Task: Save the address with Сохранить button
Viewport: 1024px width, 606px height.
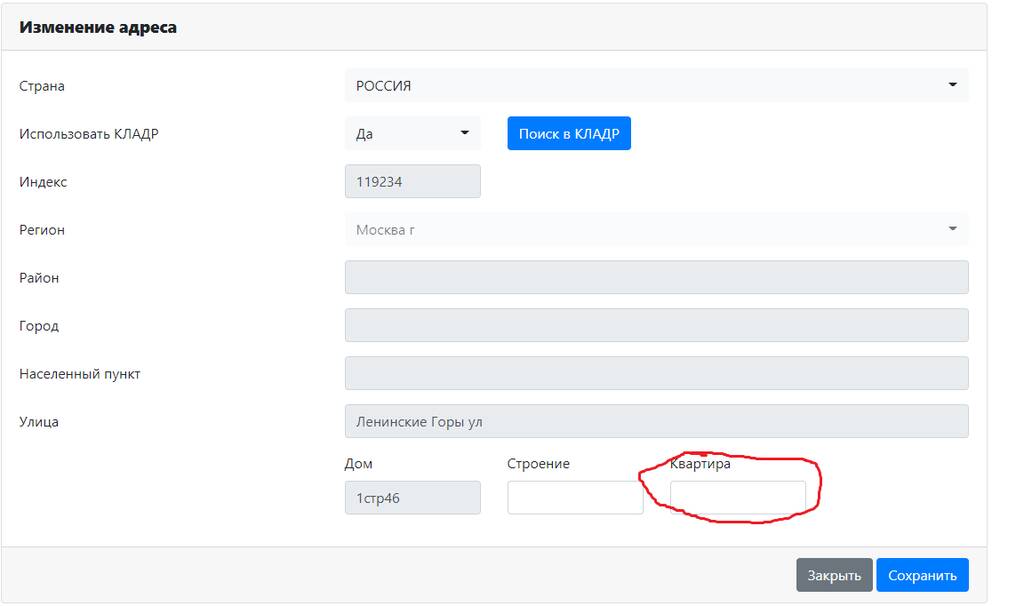Action: 922,575
